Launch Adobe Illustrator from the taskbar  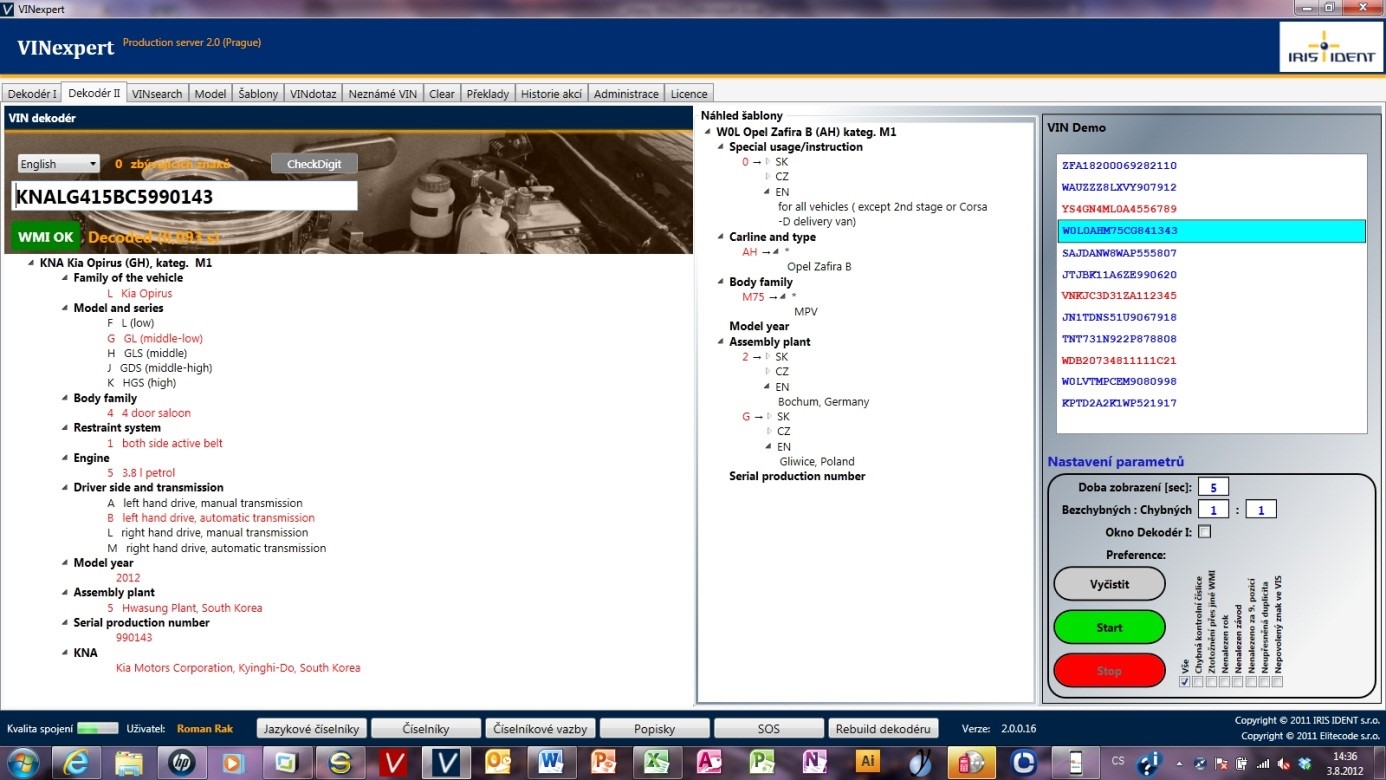pyautogui.click(x=867, y=763)
